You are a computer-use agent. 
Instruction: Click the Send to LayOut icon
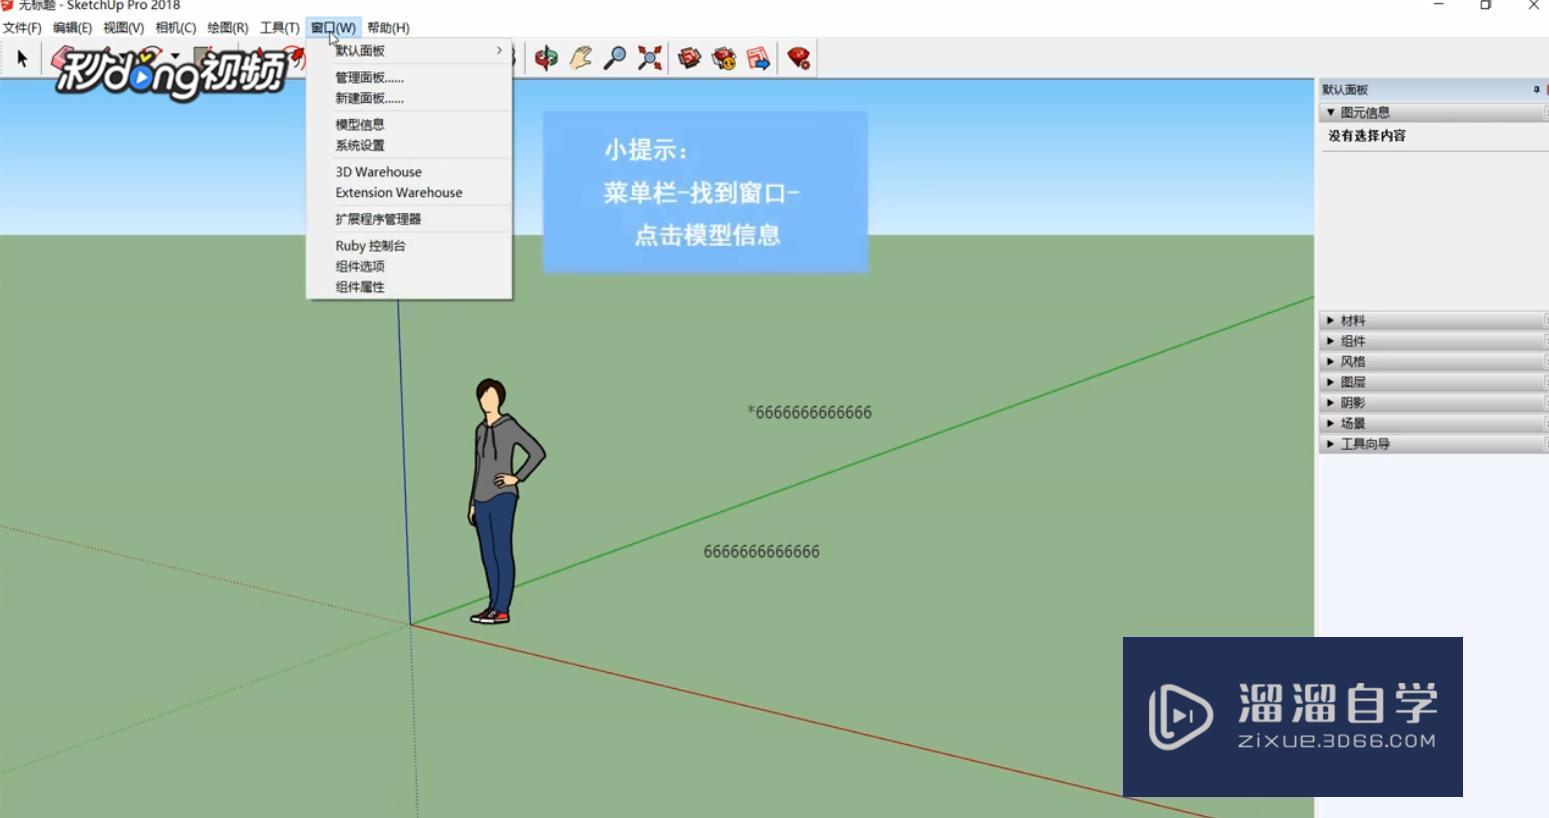tap(759, 58)
